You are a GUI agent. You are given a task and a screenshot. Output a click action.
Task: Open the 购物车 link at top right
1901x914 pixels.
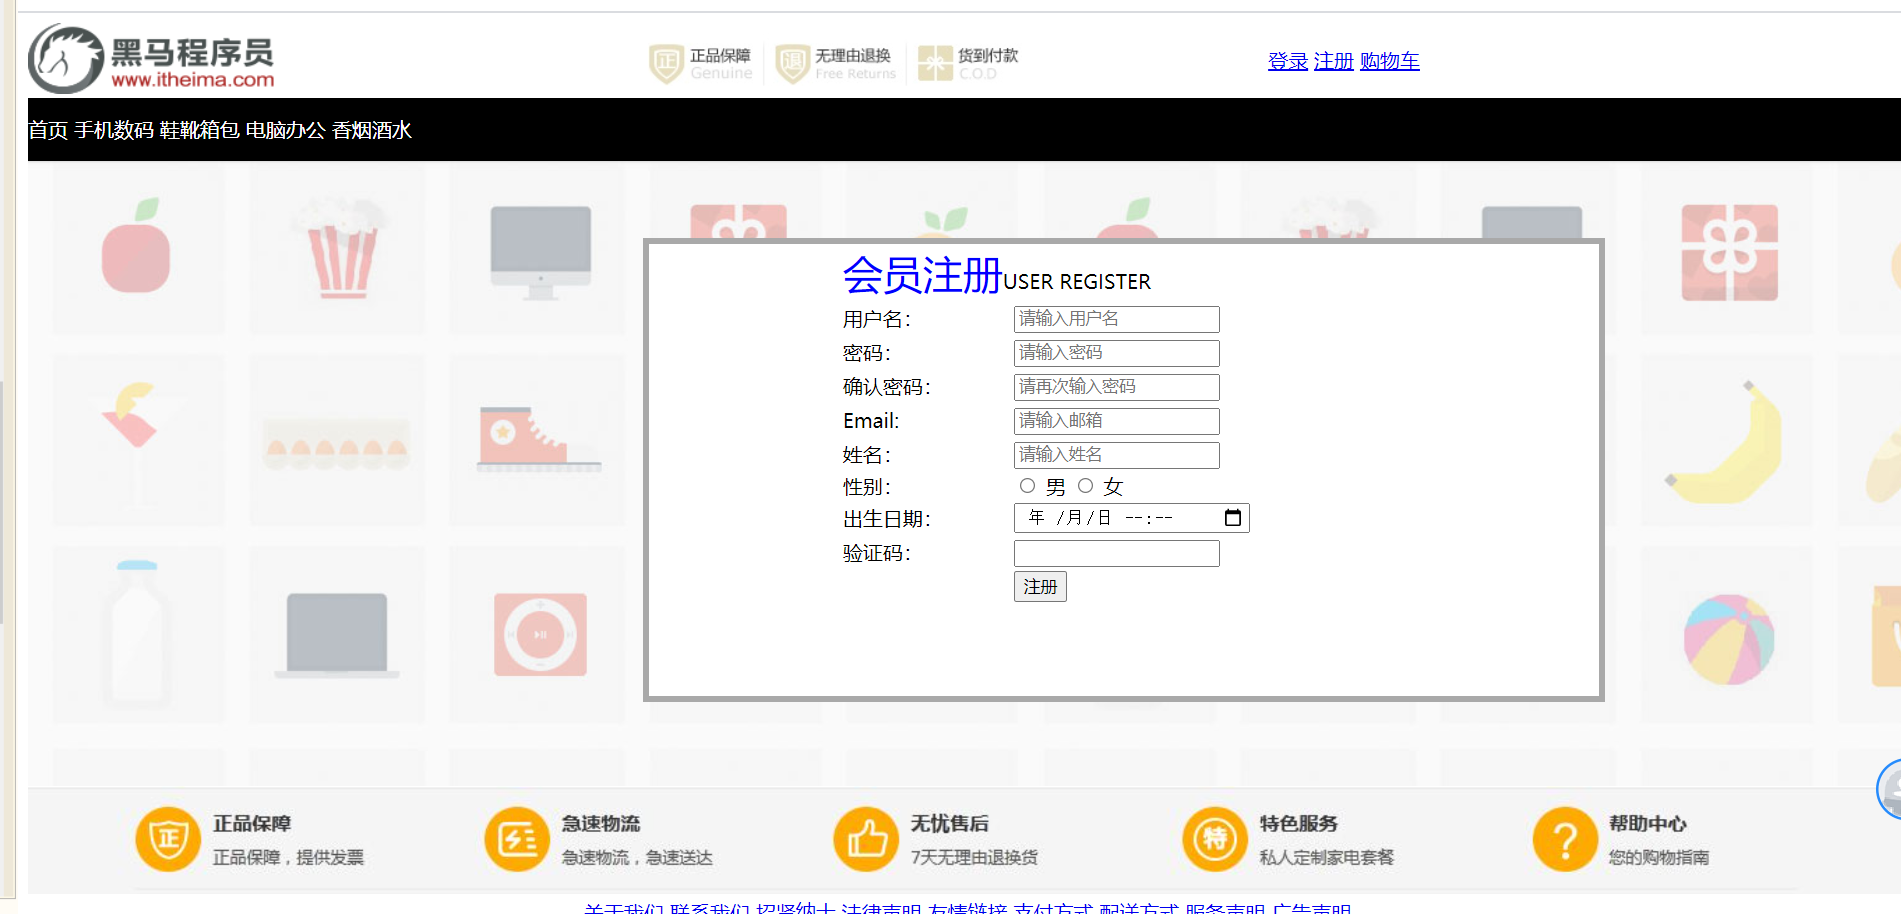[x=1389, y=61]
